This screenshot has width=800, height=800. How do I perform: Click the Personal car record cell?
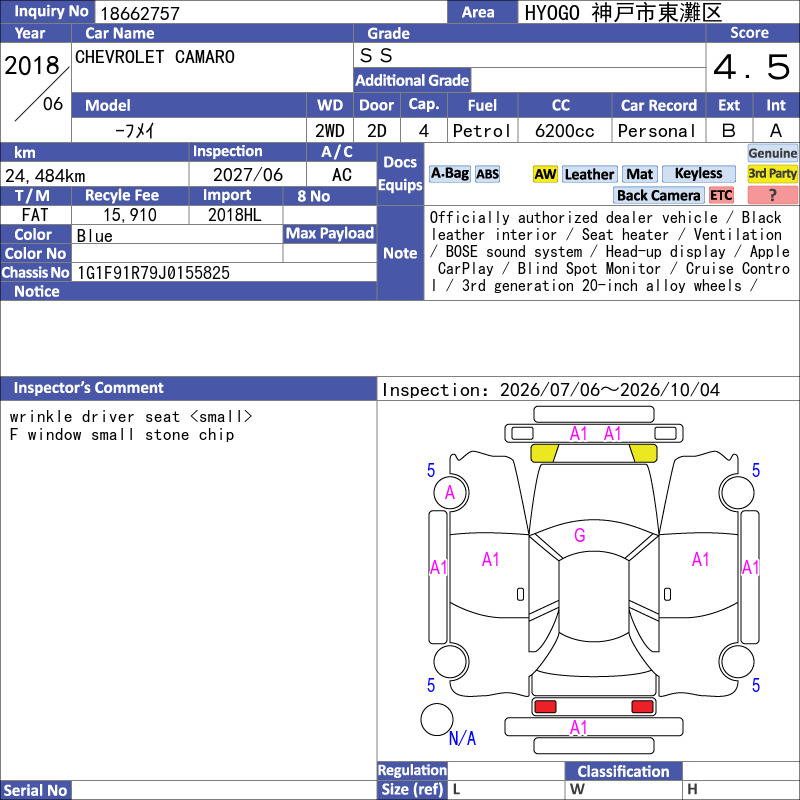pyautogui.click(x=657, y=131)
